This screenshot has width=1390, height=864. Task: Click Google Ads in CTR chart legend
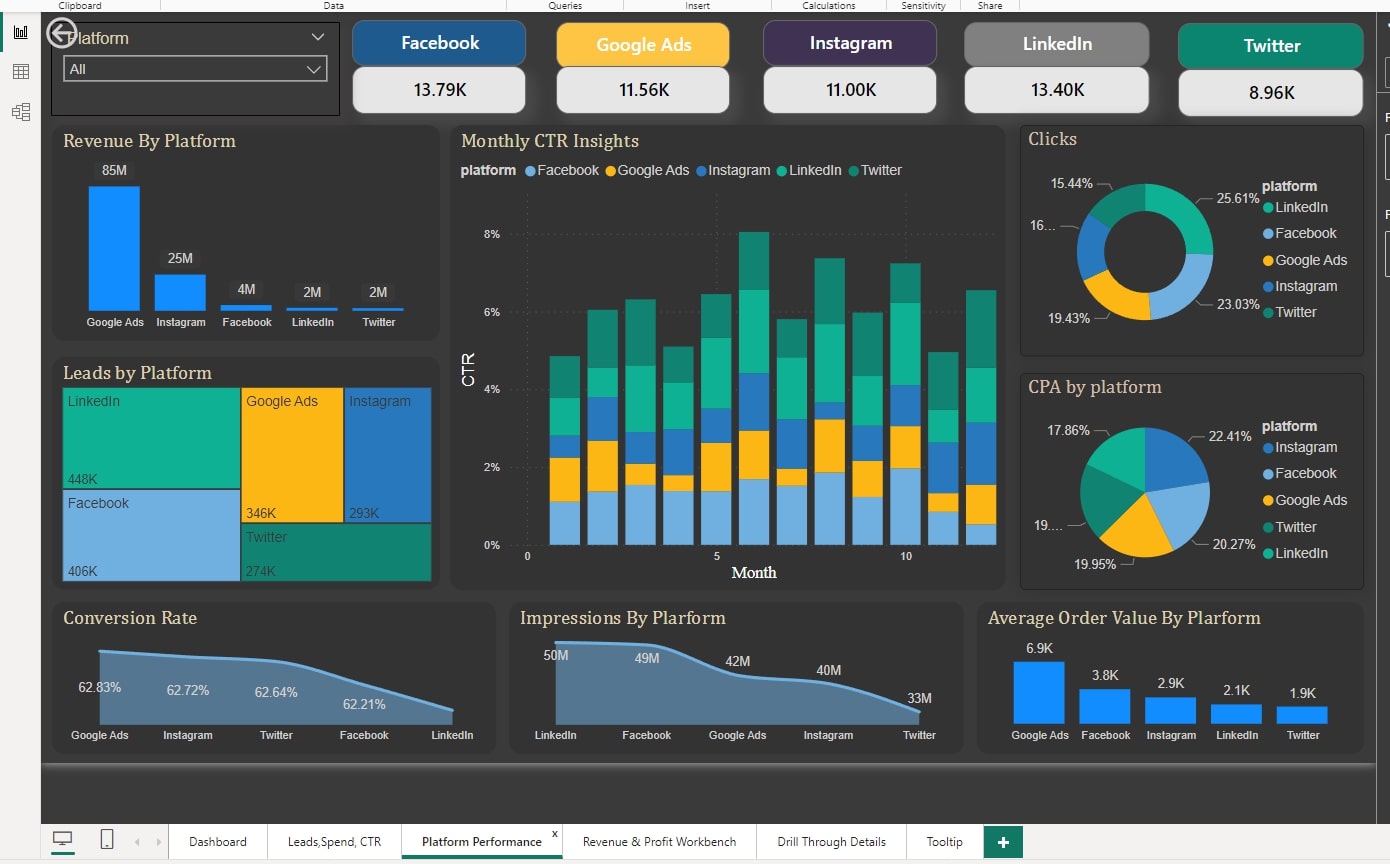tap(646, 170)
